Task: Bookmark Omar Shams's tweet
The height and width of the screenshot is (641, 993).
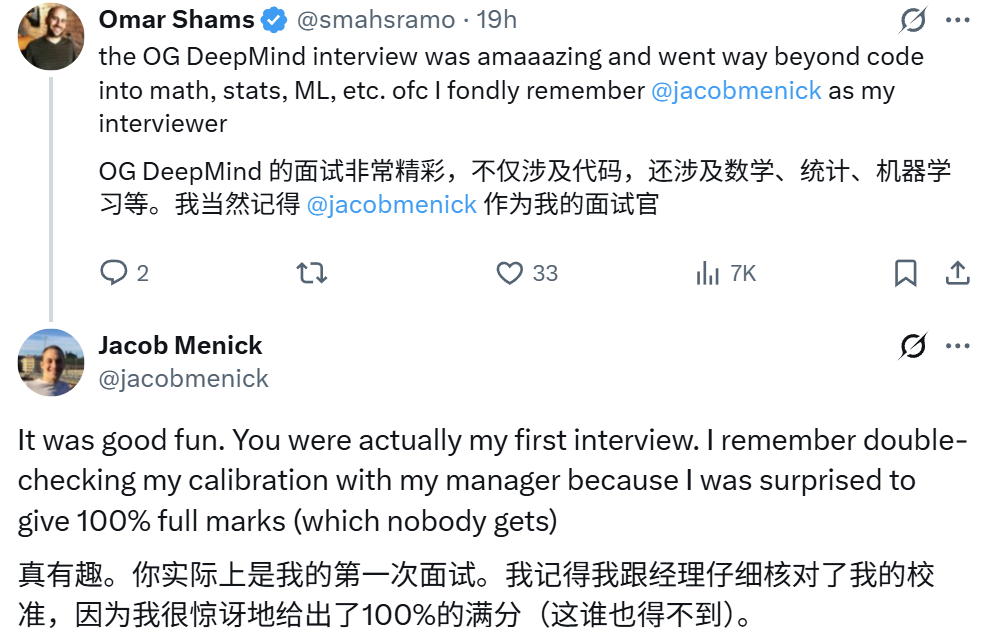Action: point(905,273)
